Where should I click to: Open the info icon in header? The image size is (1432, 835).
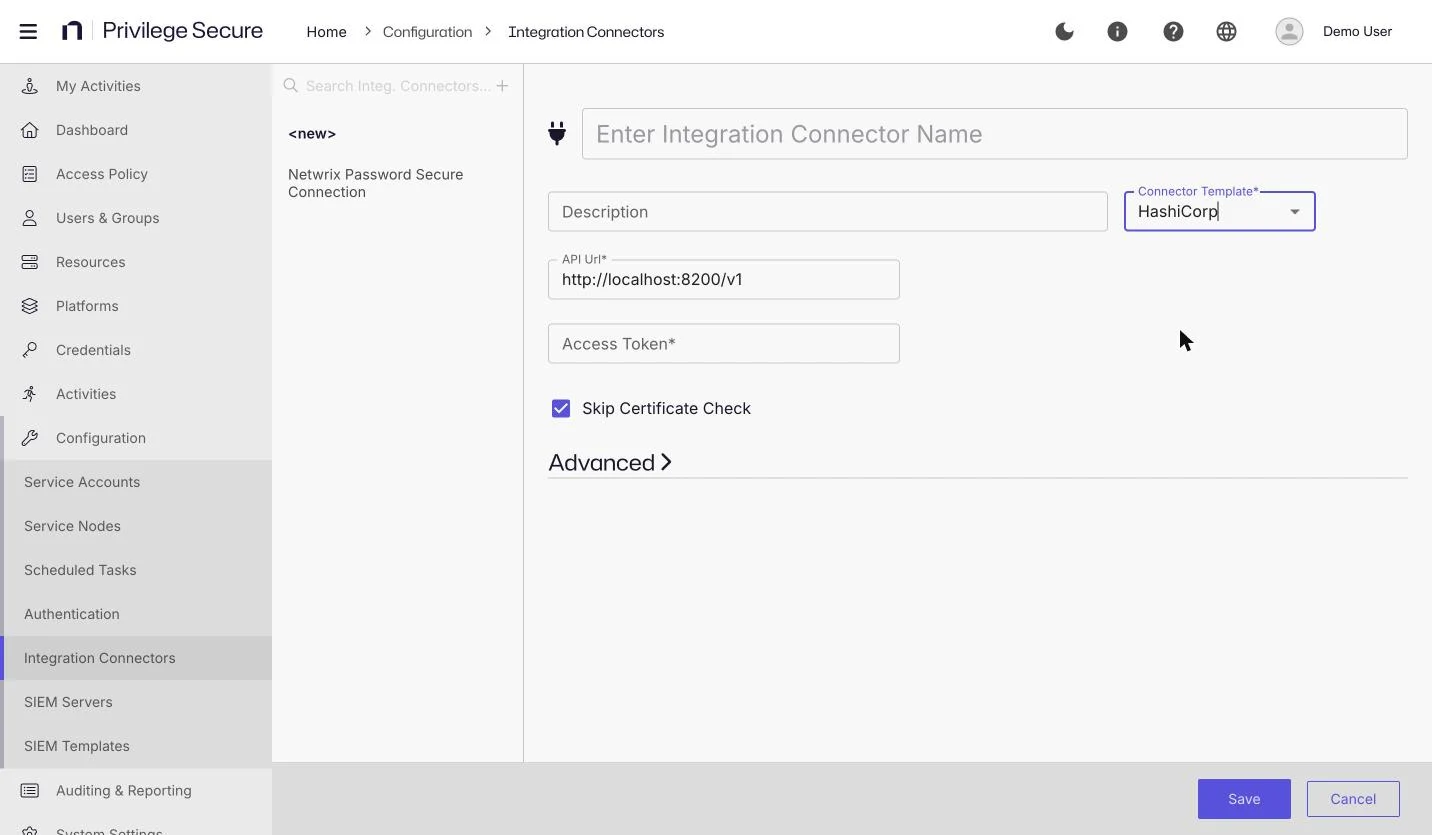[1117, 31]
